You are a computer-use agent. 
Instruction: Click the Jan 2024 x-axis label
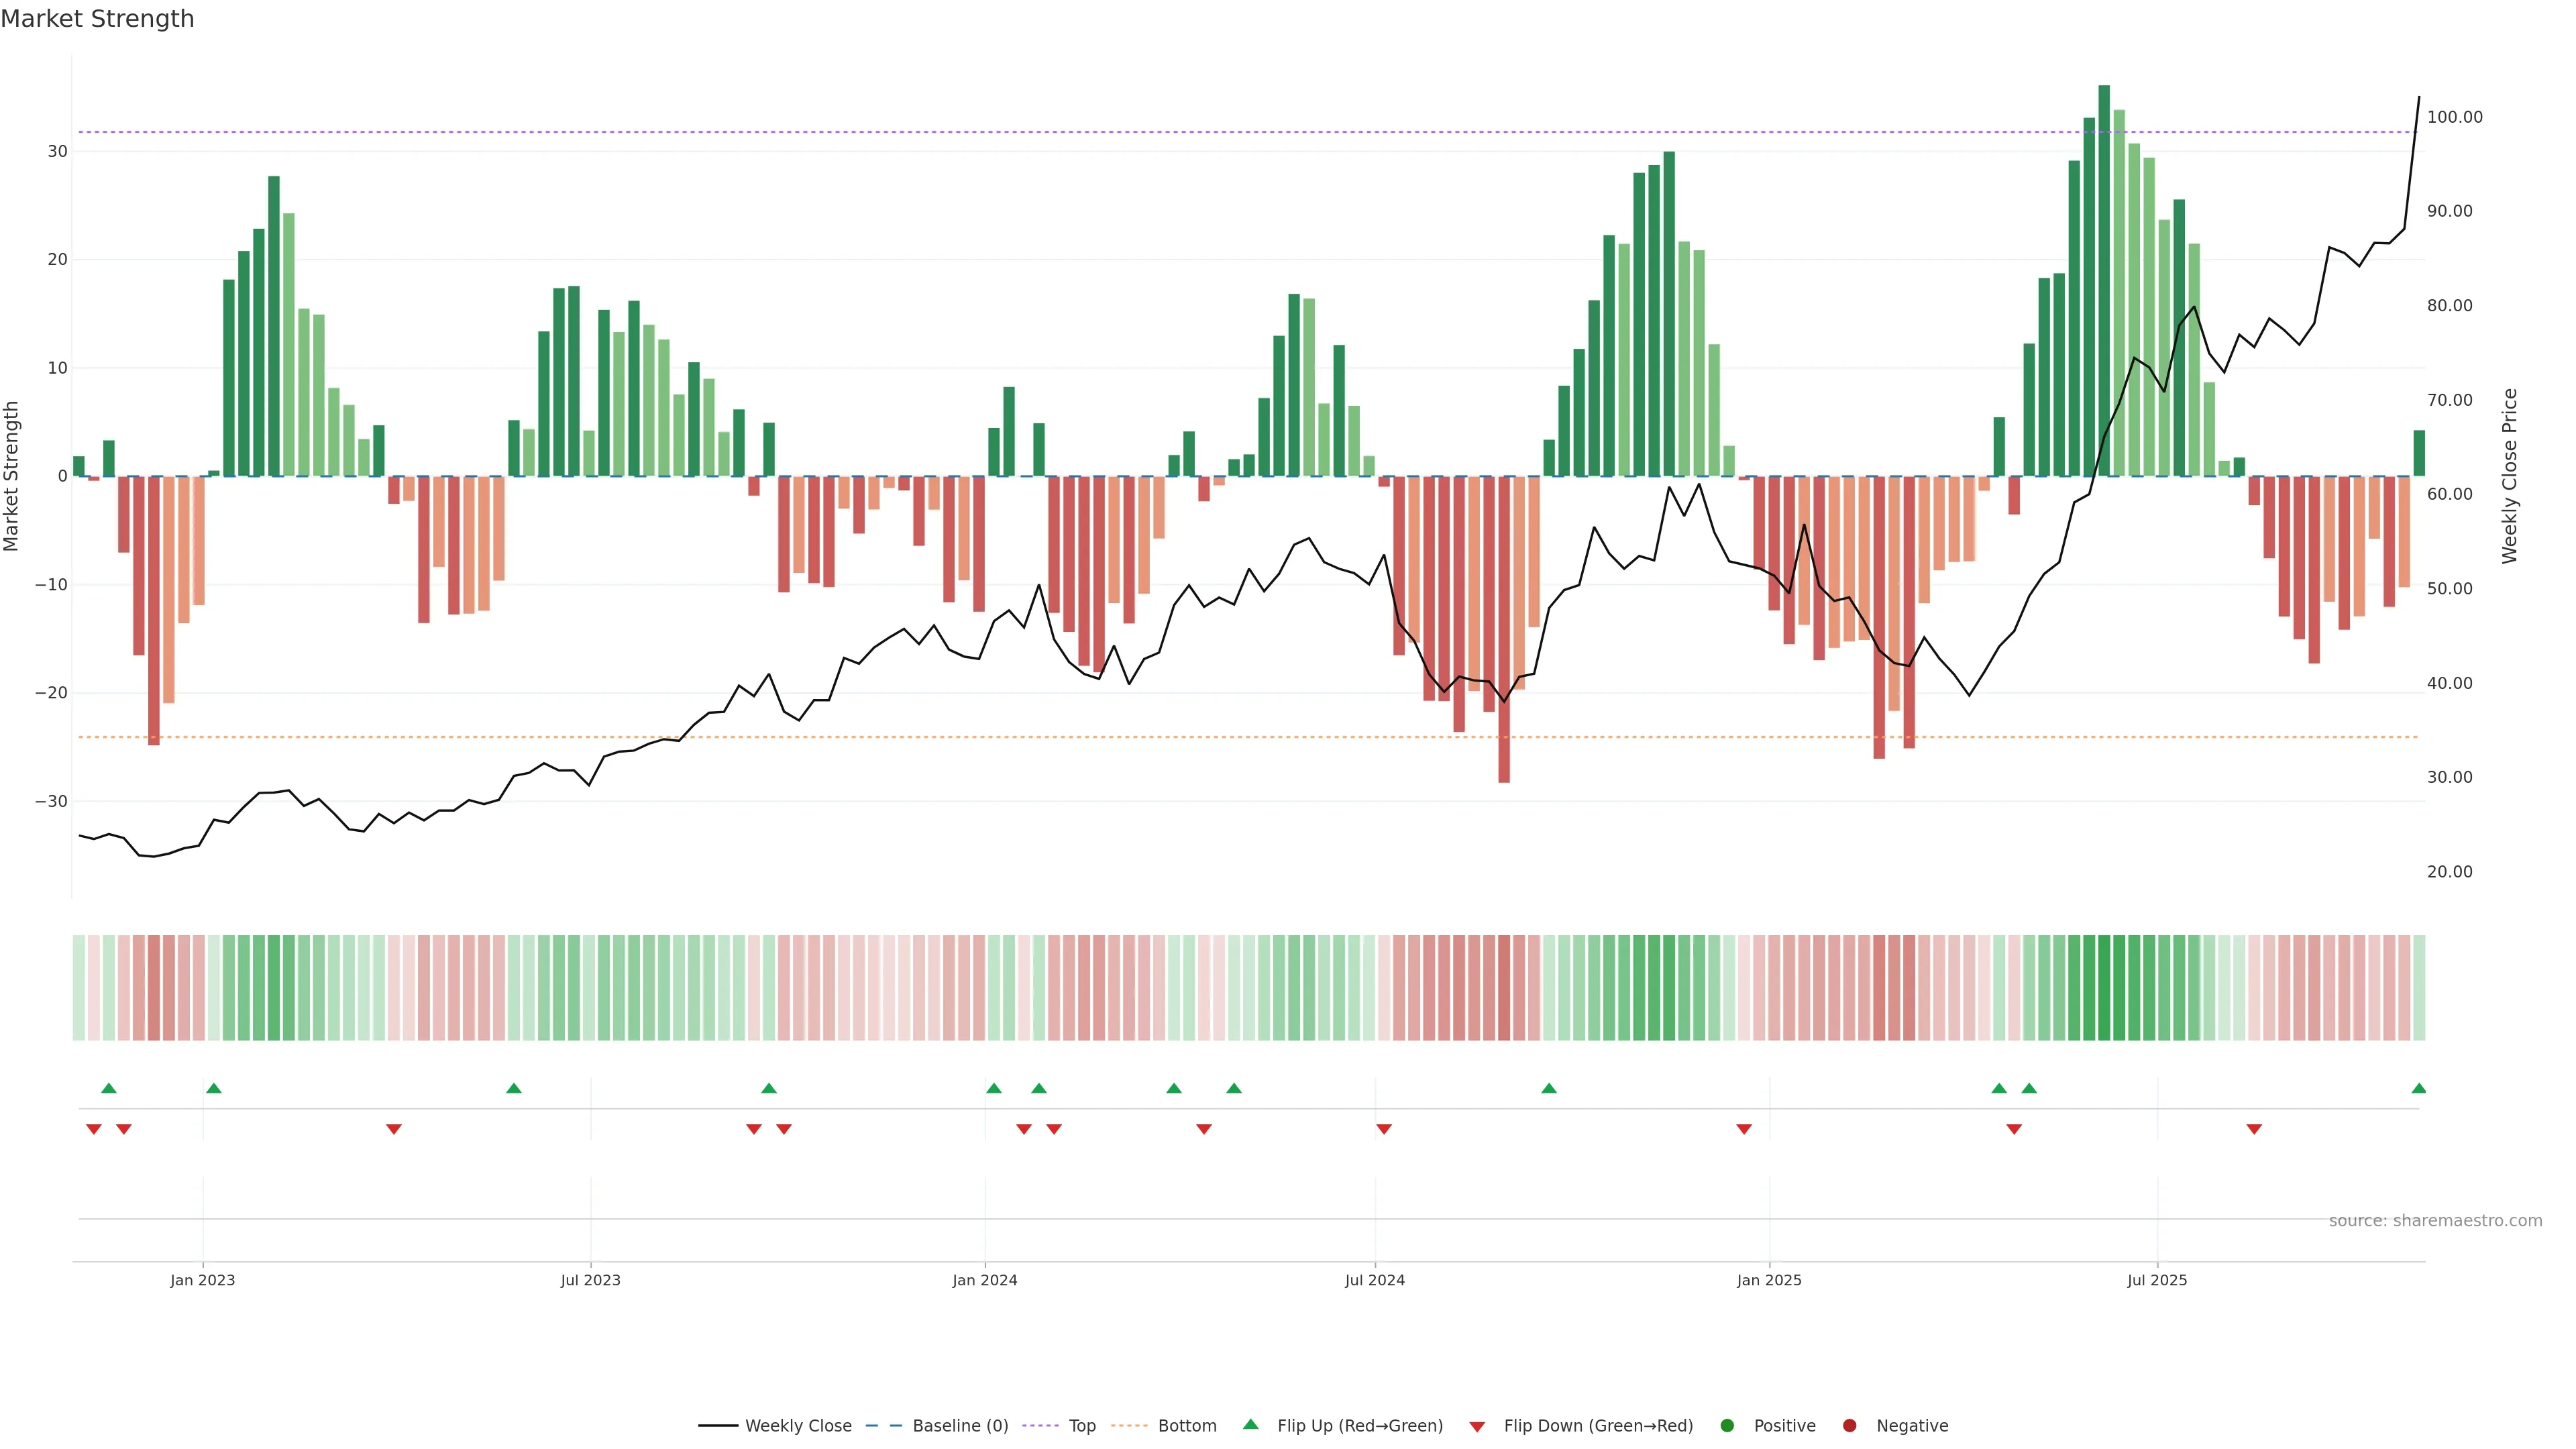click(984, 1280)
